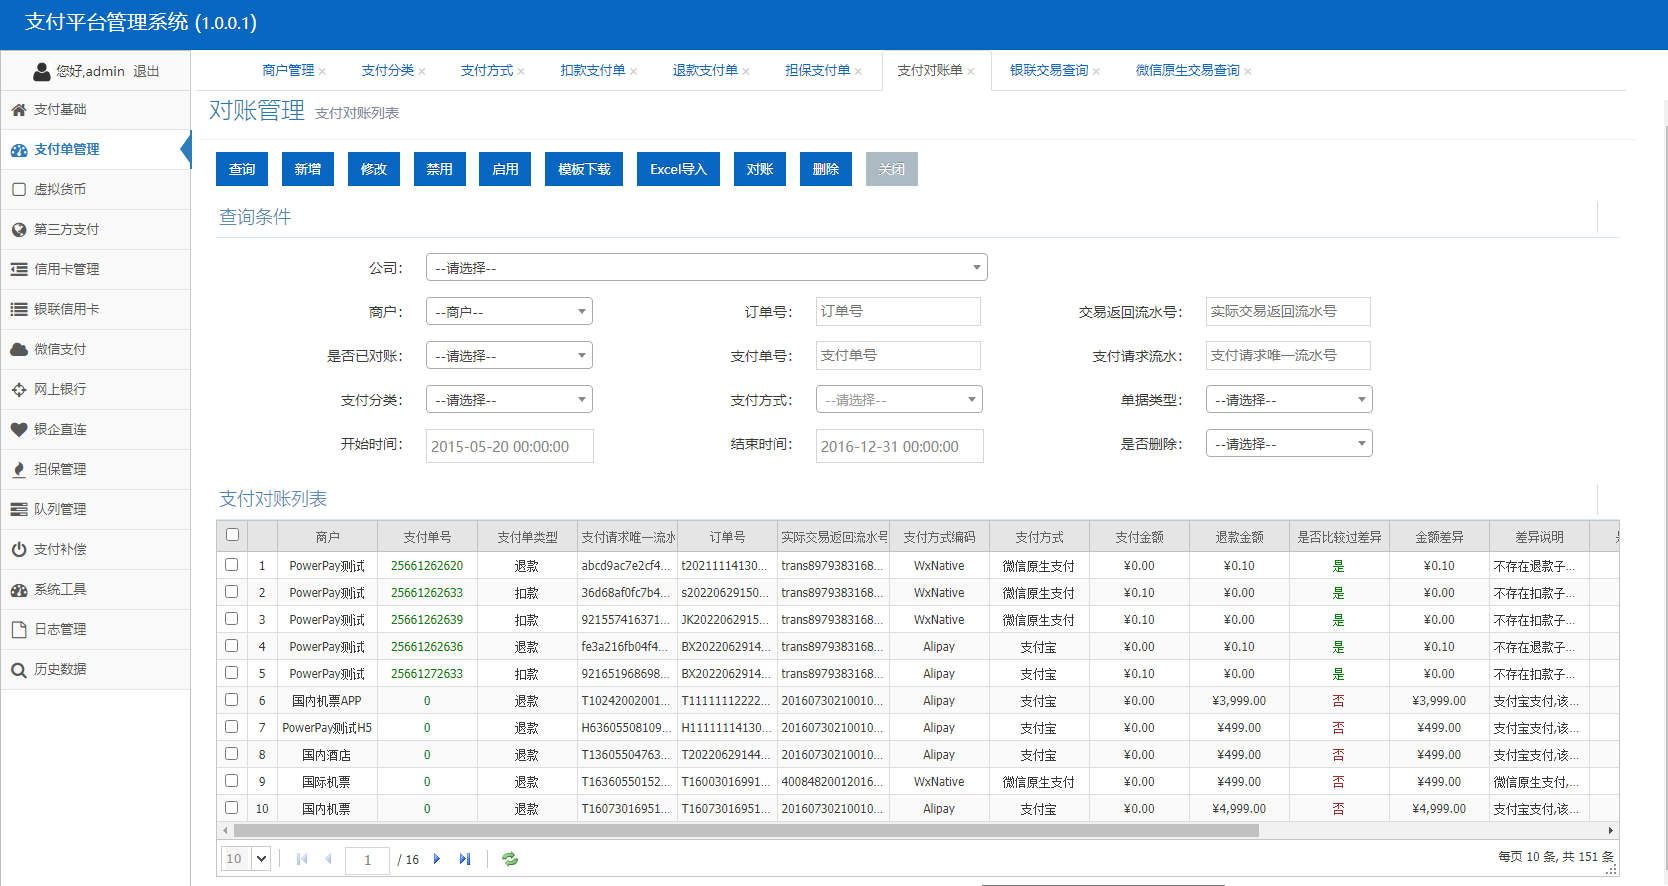Jump to last page of the table

[x=464, y=859]
